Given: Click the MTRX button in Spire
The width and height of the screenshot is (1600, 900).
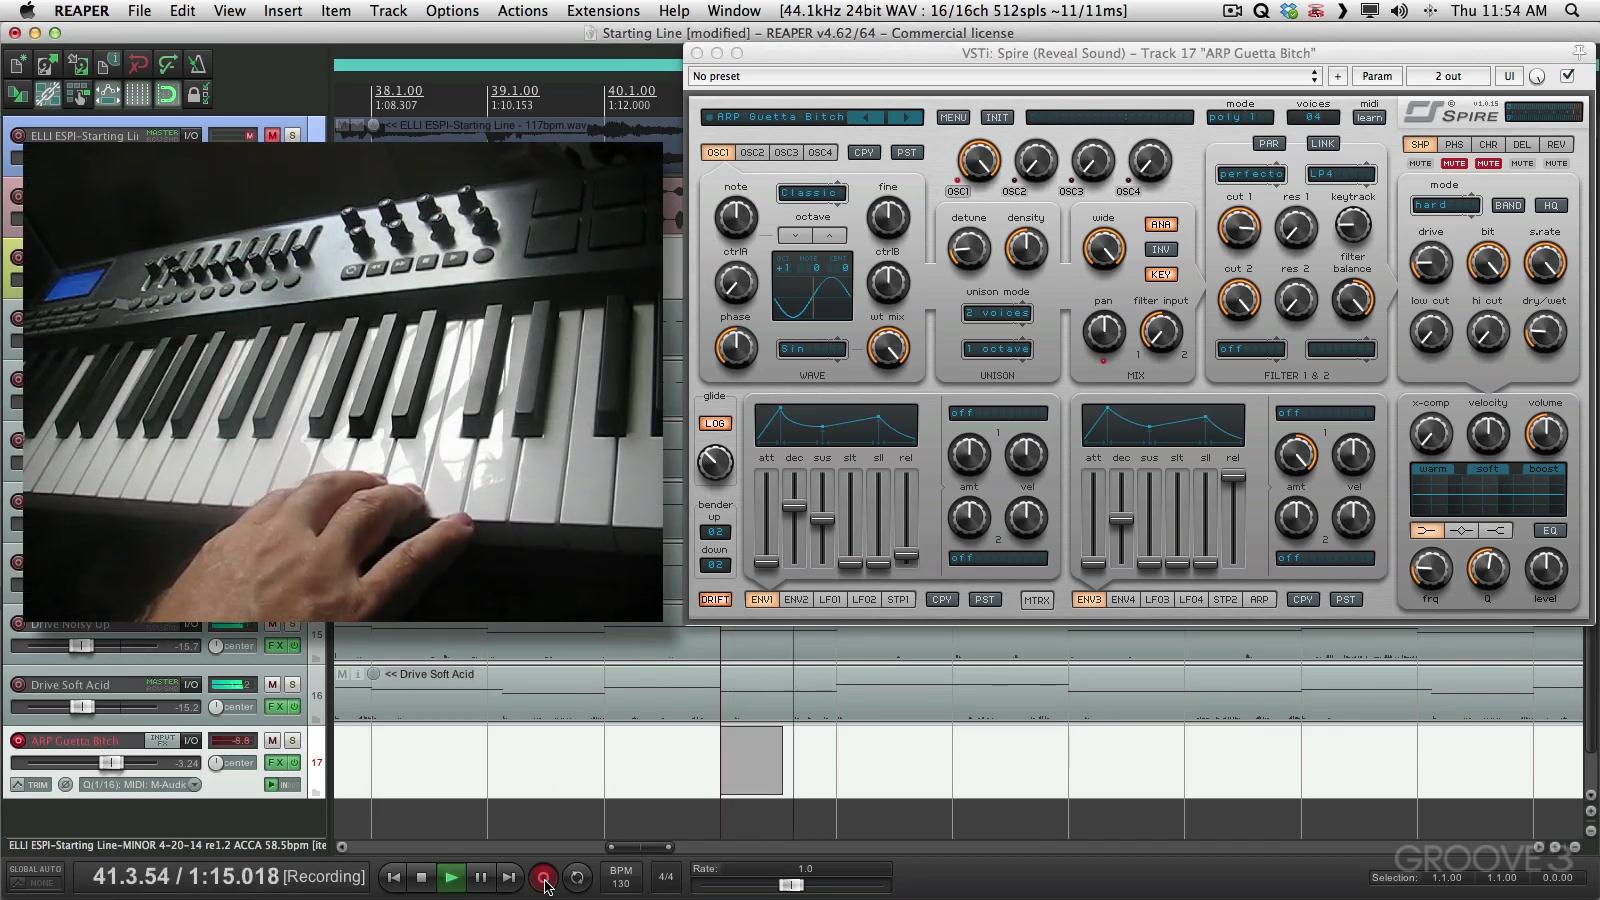Looking at the screenshot, I should coord(1037,601).
